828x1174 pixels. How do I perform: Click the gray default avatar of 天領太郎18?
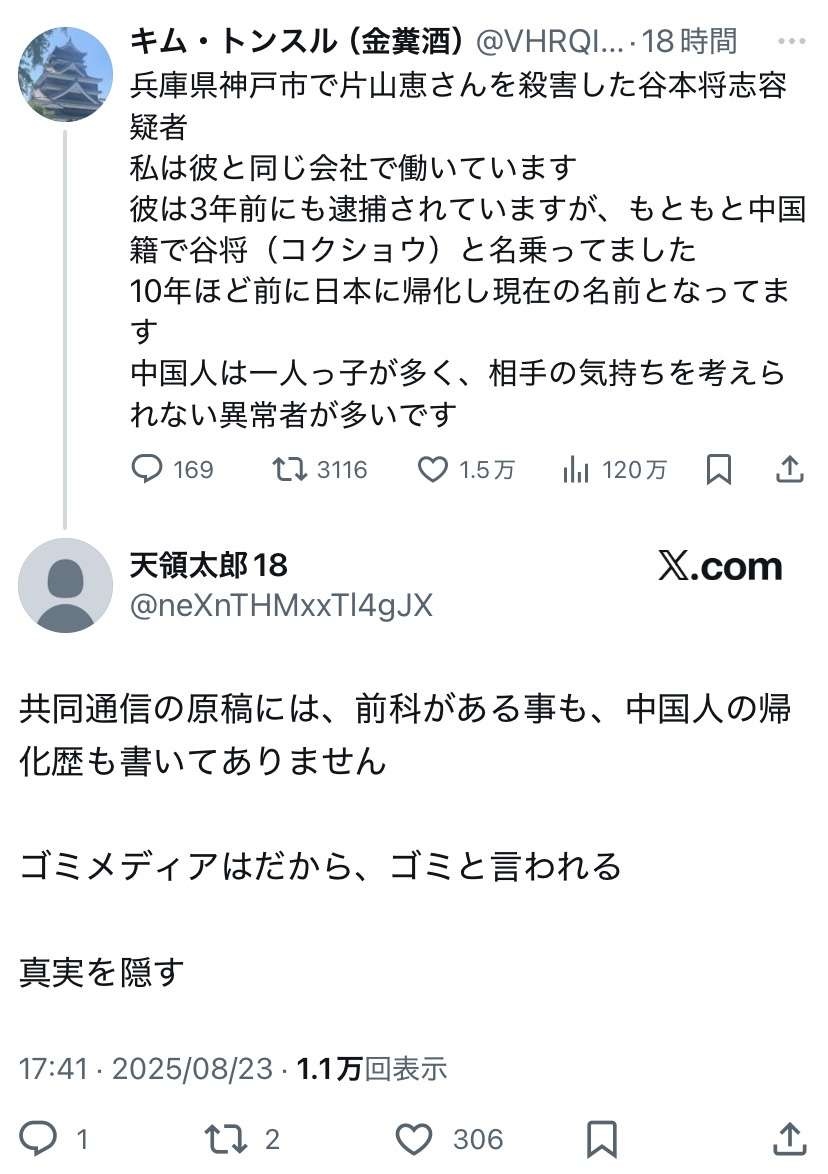tap(65, 585)
